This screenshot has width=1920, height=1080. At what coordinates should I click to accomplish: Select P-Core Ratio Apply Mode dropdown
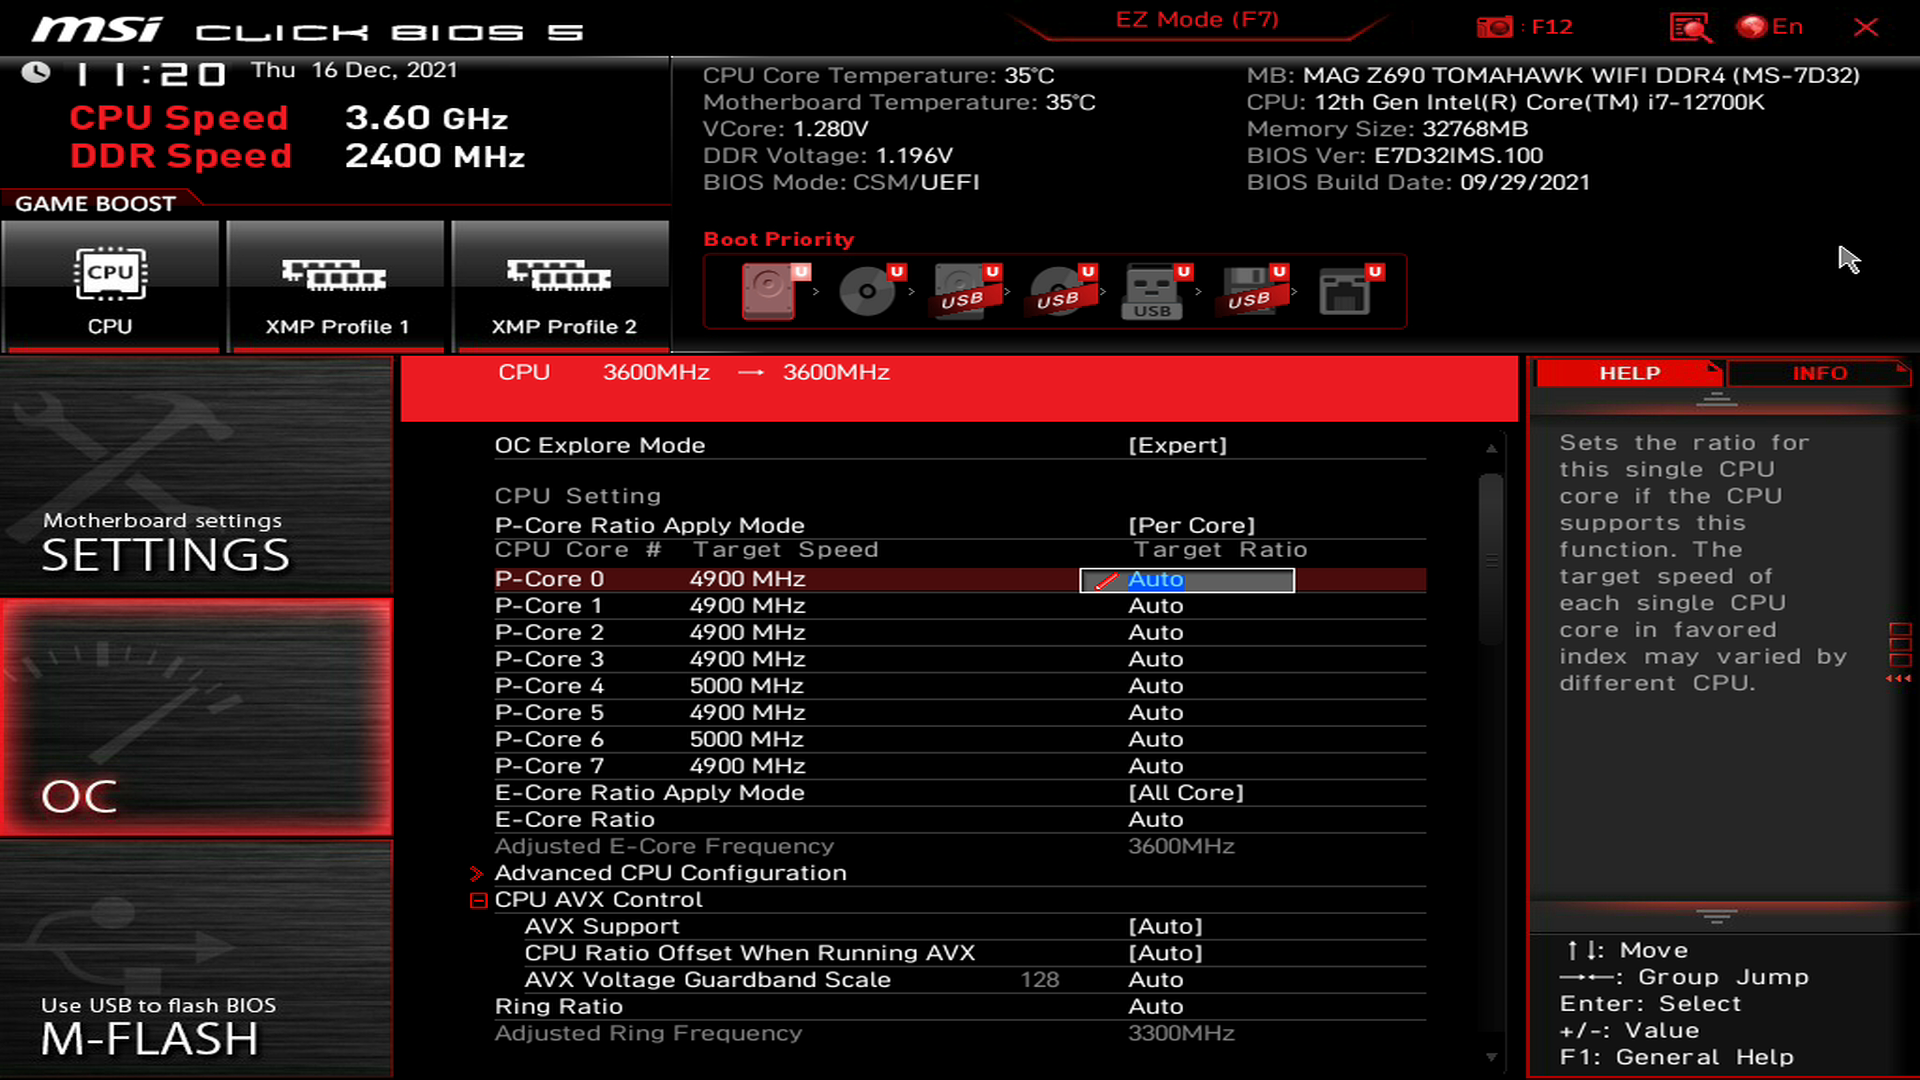1189,524
